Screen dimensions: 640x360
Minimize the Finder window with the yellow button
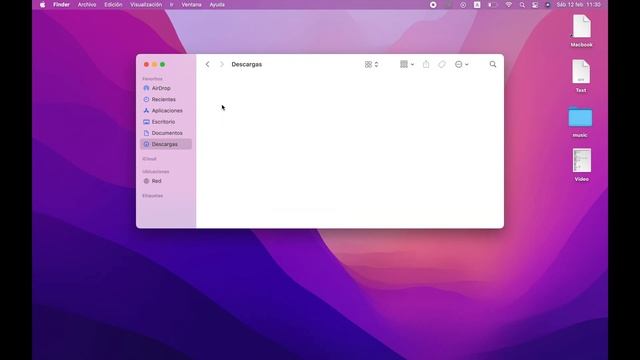click(x=154, y=64)
